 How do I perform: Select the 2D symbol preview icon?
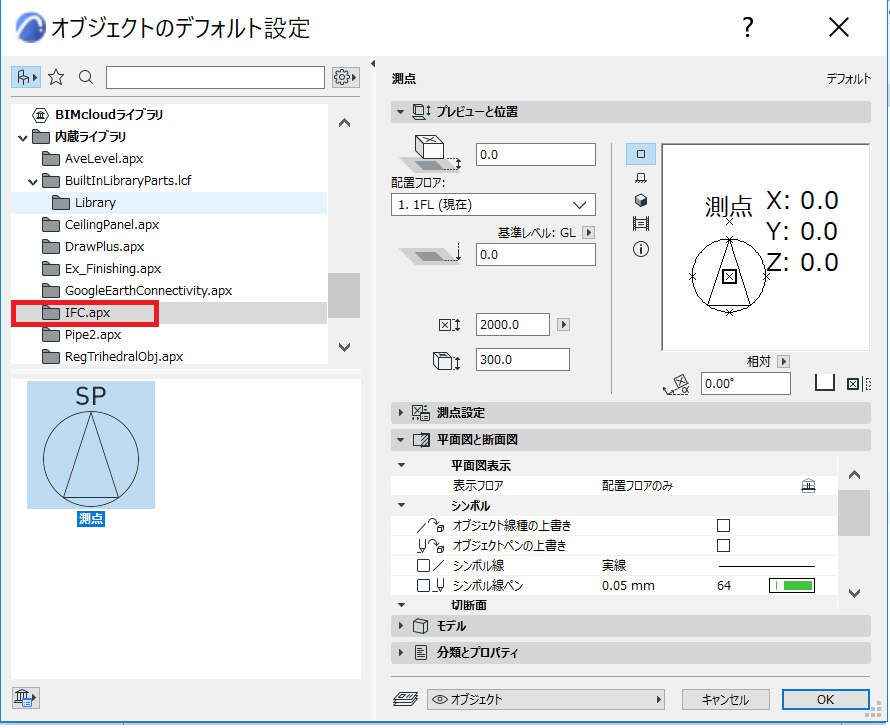[641, 154]
